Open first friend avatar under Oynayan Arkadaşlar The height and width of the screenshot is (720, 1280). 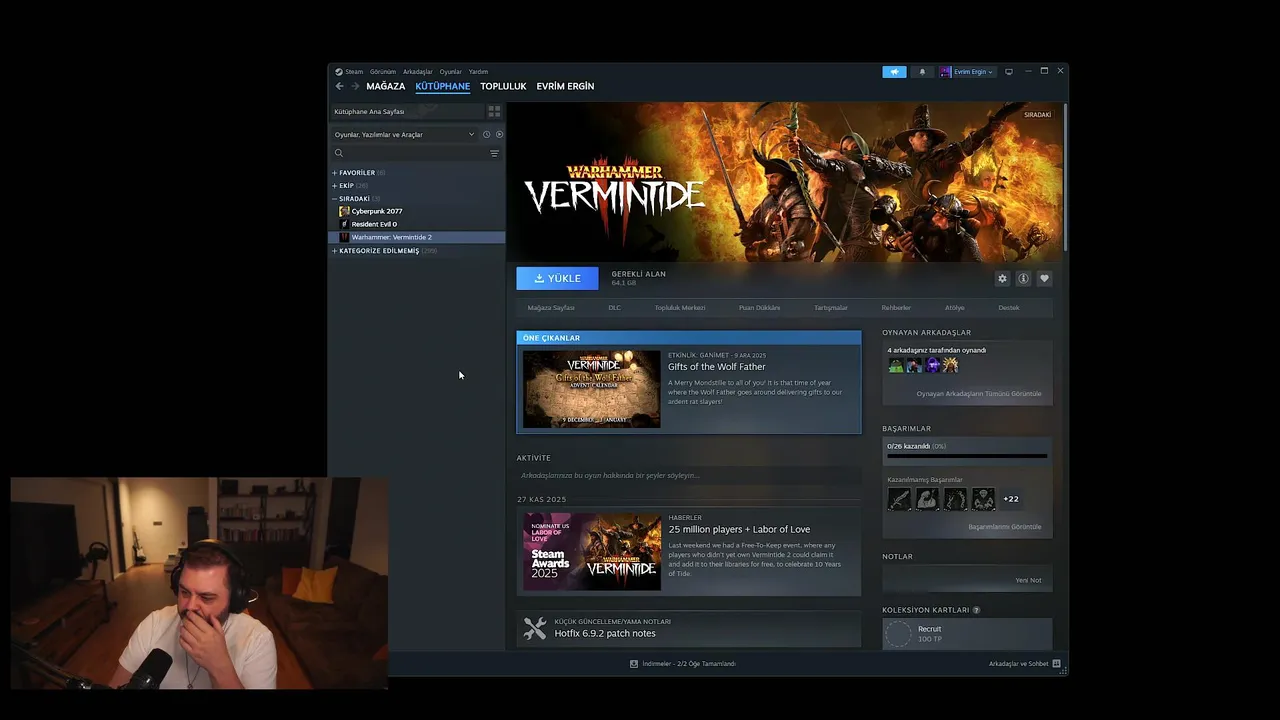896,366
